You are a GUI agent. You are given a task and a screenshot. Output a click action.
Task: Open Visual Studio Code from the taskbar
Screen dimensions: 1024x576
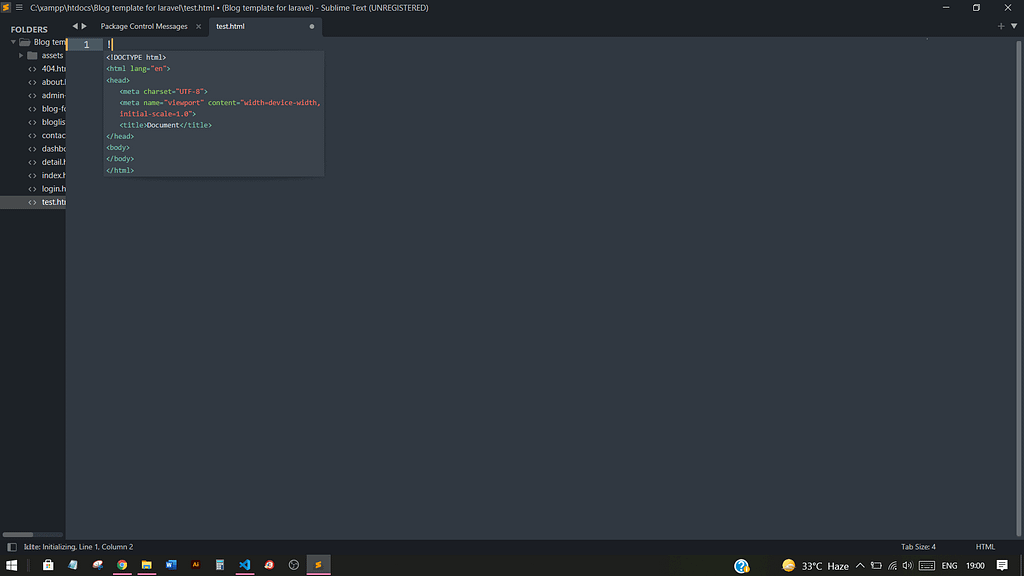pyautogui.click(x=244, y=564)
